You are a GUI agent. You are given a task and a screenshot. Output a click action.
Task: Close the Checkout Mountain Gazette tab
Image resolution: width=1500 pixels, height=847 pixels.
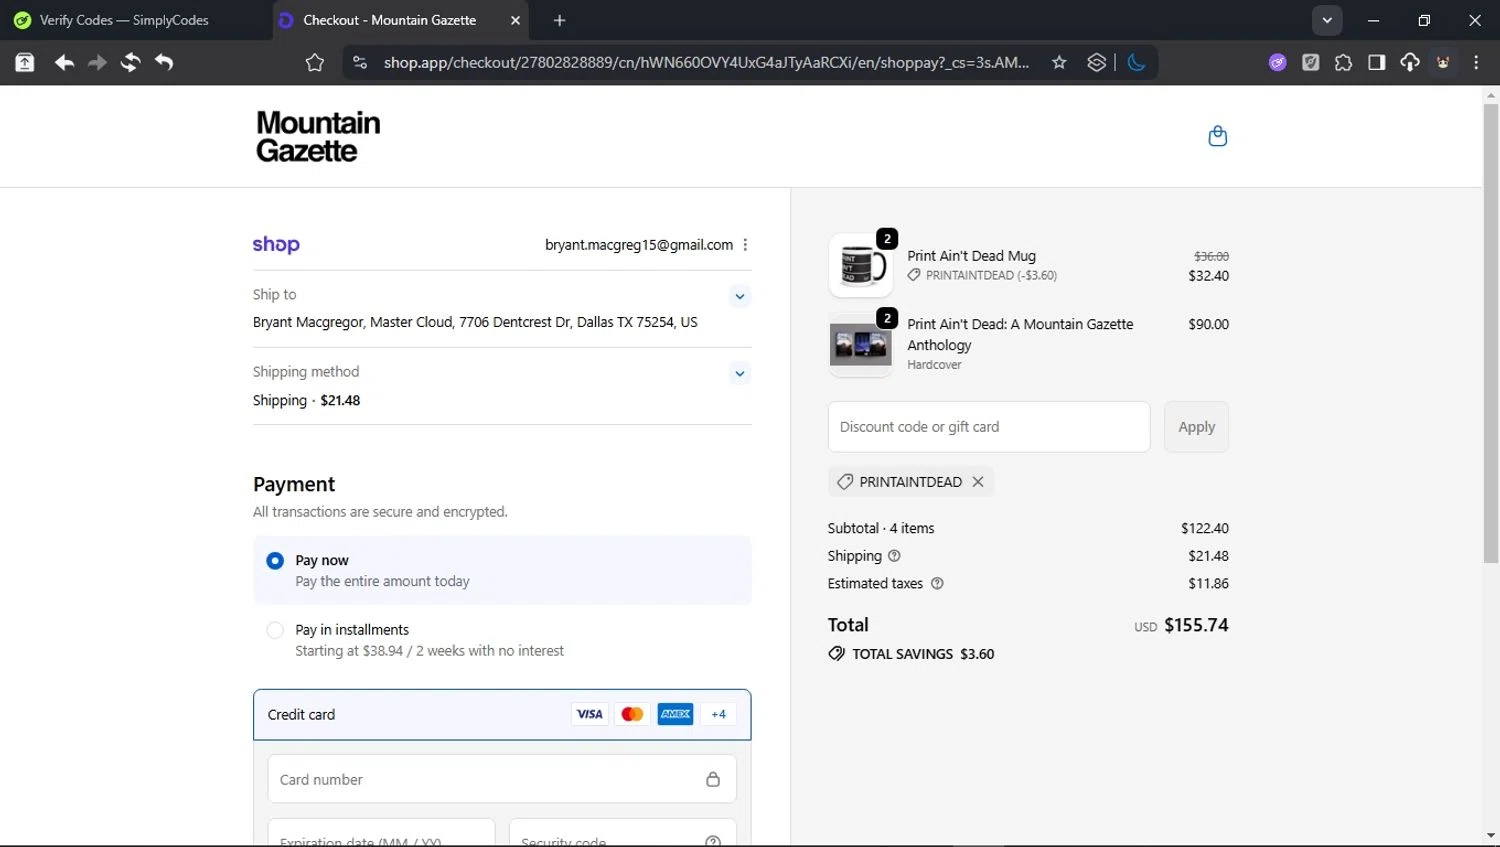515,20
